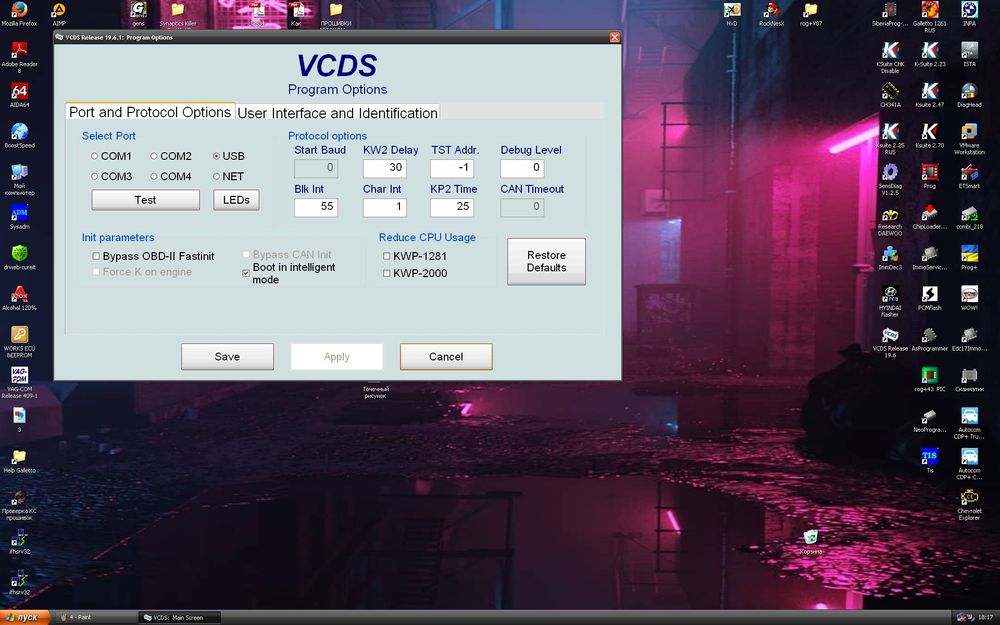Open the BoostSpeed desktop icon
This screenshot has height=625, width=1000.
point(19,136)
